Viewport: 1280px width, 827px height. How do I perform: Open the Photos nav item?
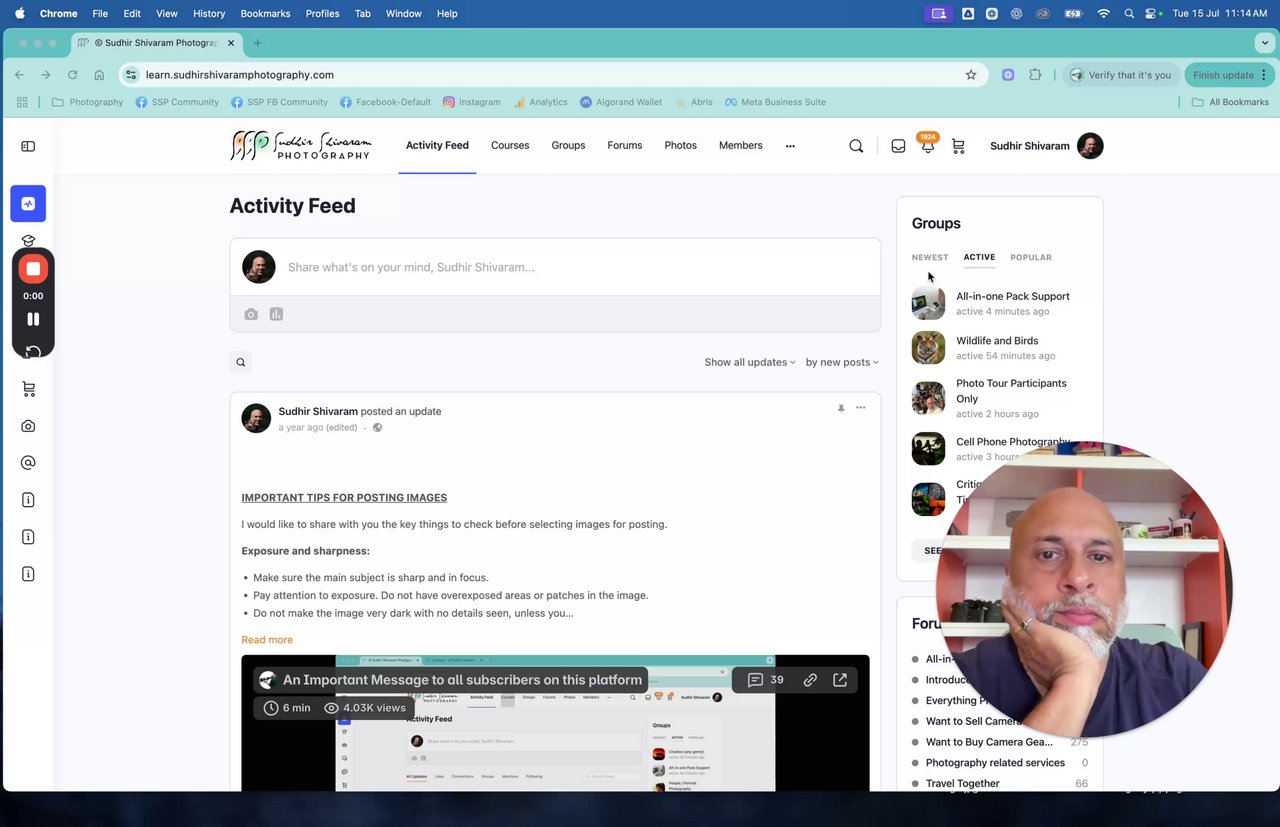680,146
